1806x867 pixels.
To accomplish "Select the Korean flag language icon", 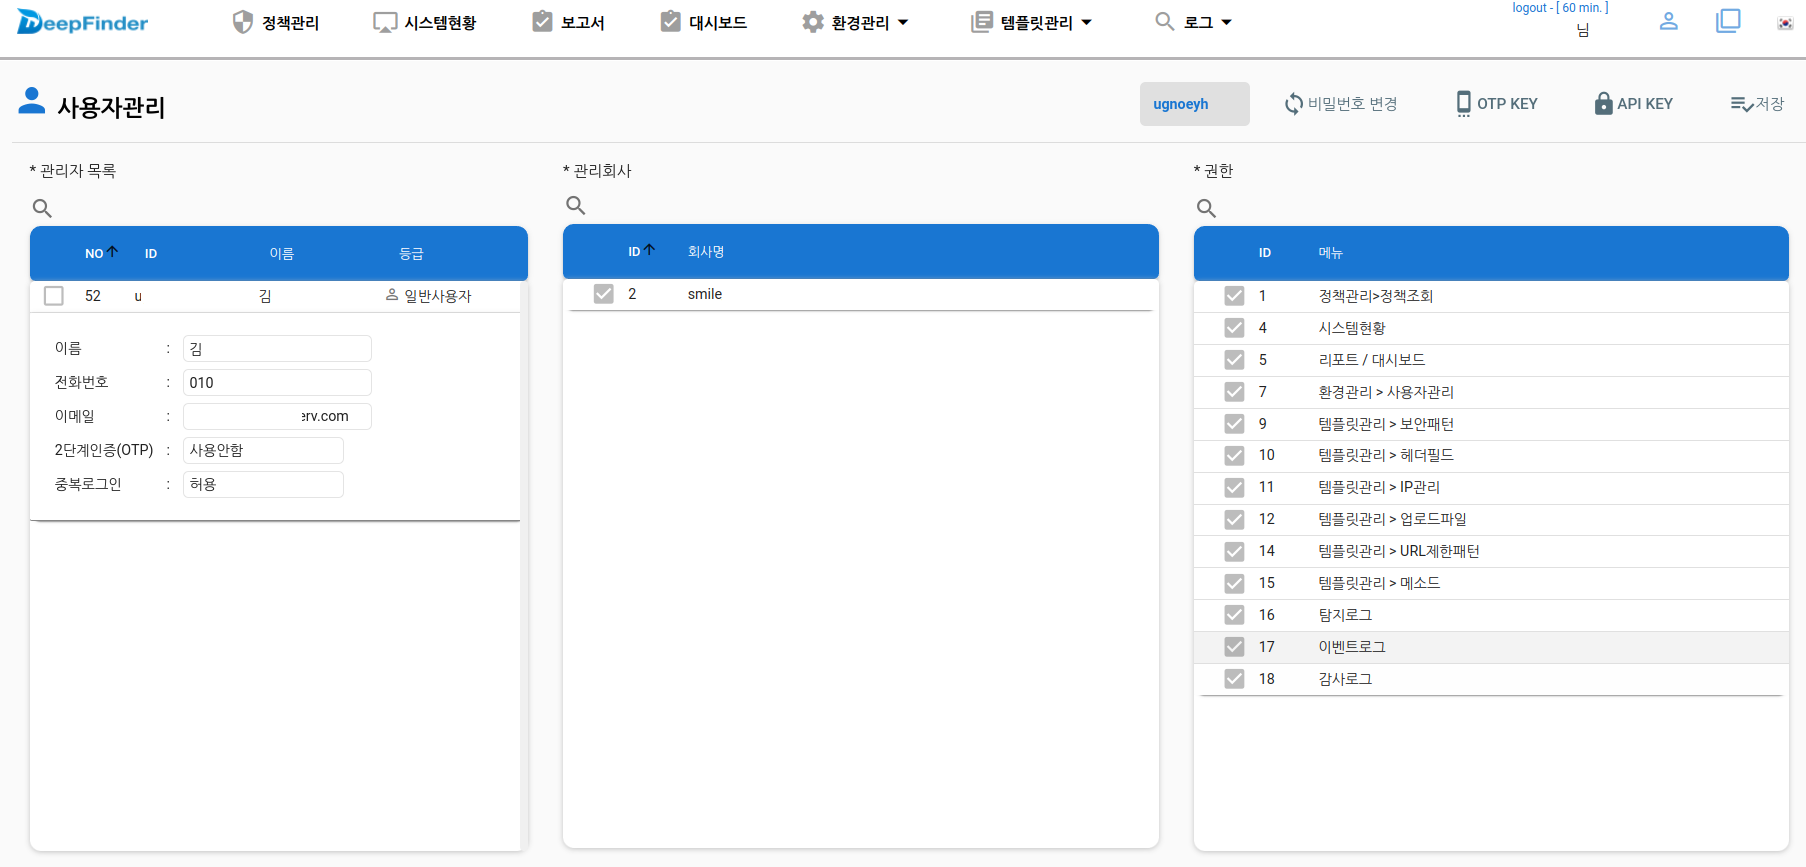I will coord(1784,23).
